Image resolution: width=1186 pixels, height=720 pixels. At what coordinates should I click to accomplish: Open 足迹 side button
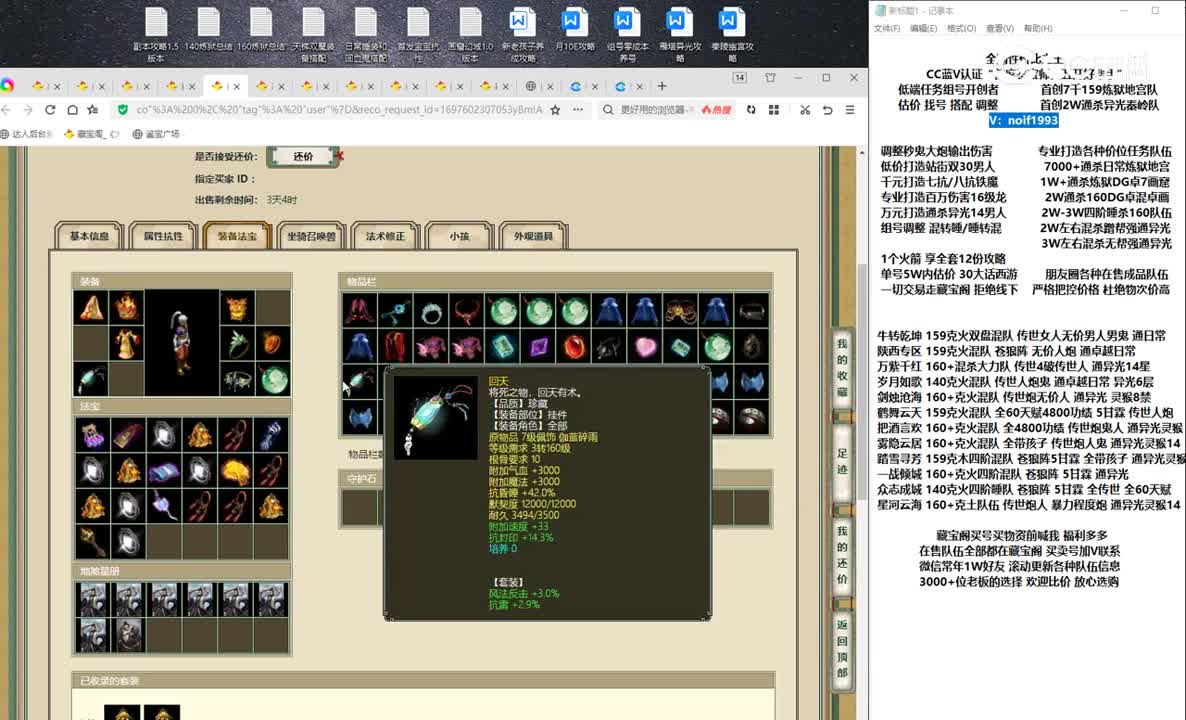[842, 461]
